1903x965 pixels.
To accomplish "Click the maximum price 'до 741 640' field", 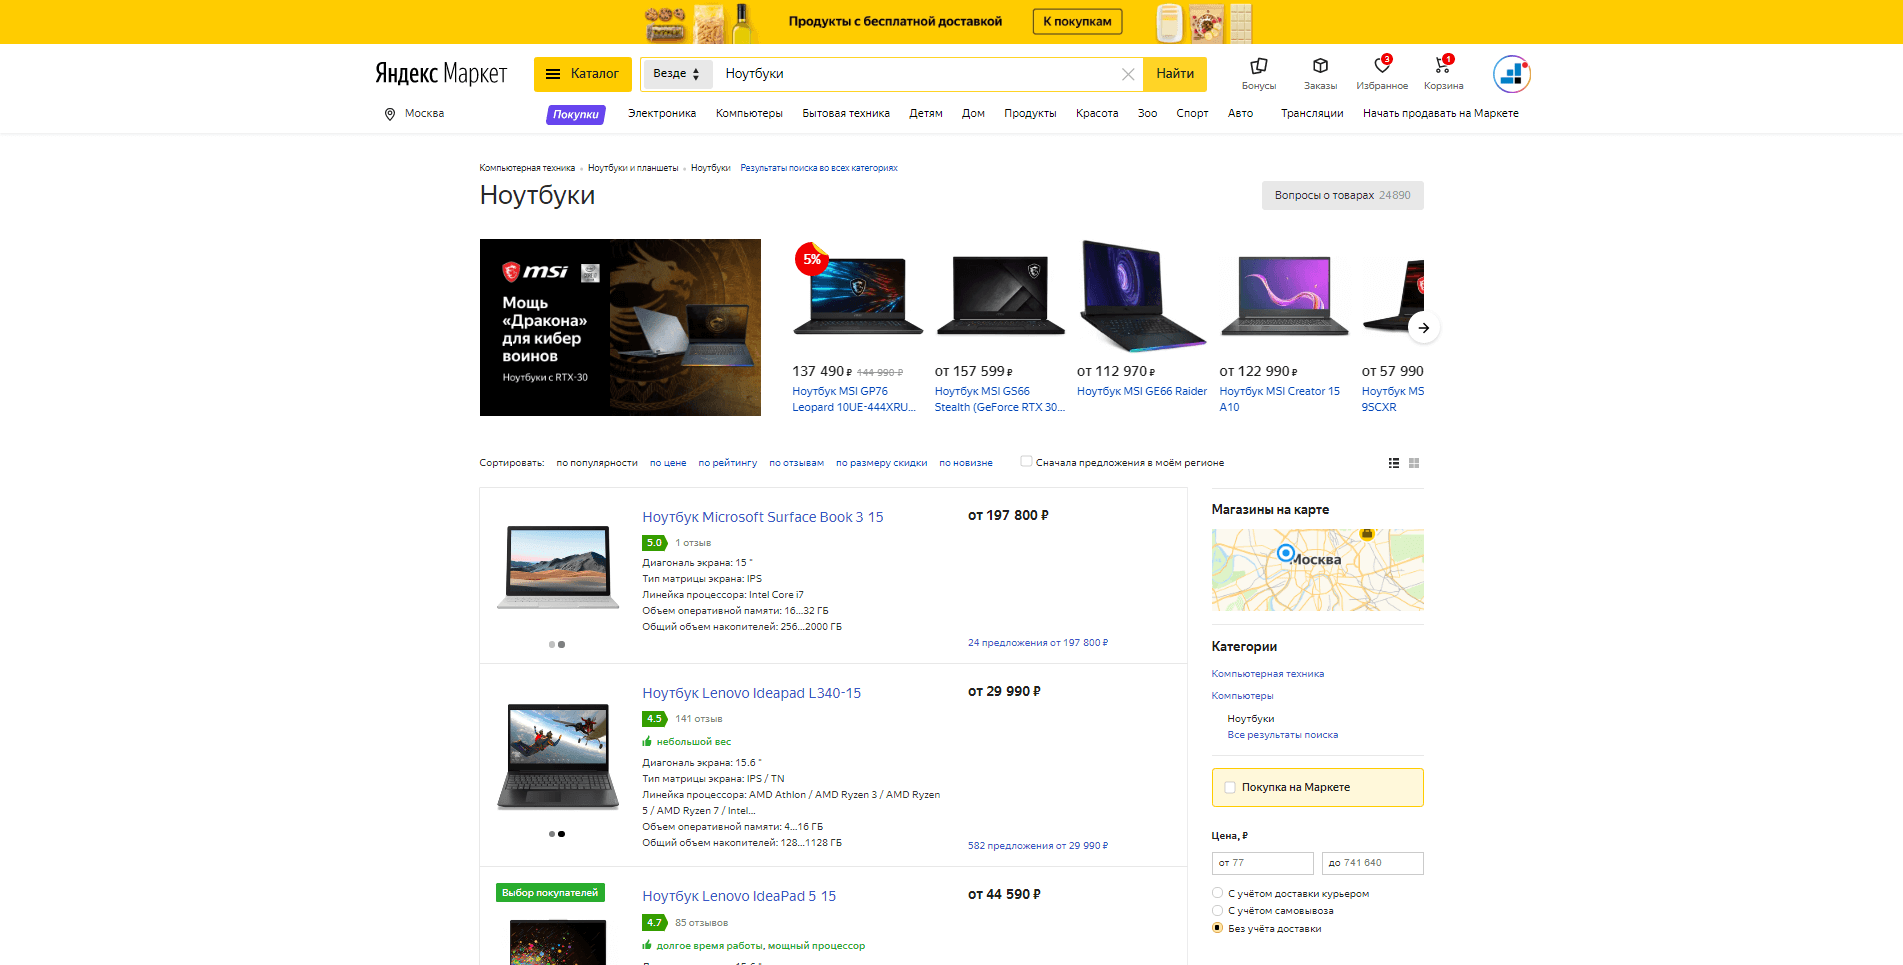I will [x=1372, y=863].
